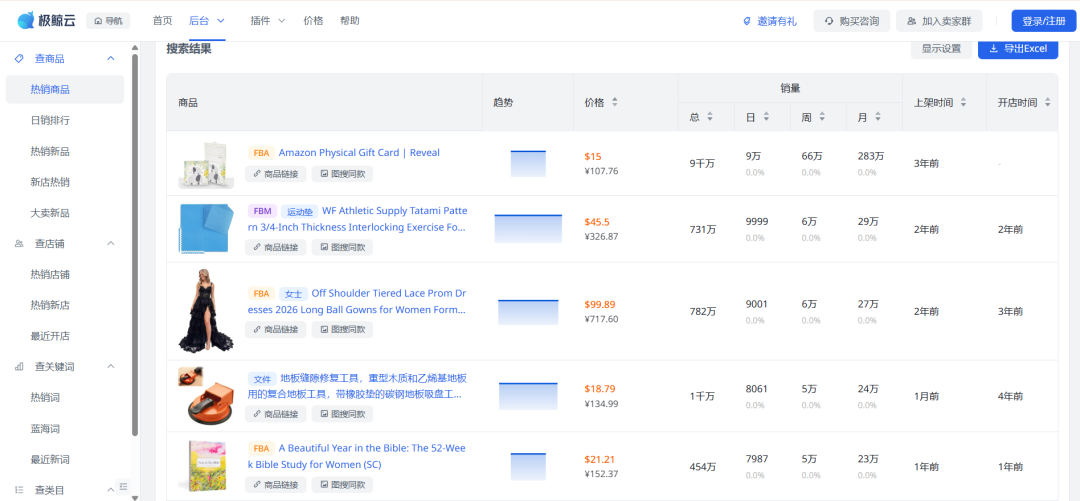
Task: Click the 极鲸云 logo
Action: point(48,21)
